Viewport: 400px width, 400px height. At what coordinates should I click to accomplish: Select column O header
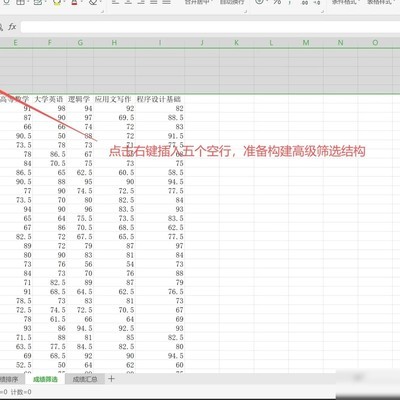[375, 43]
